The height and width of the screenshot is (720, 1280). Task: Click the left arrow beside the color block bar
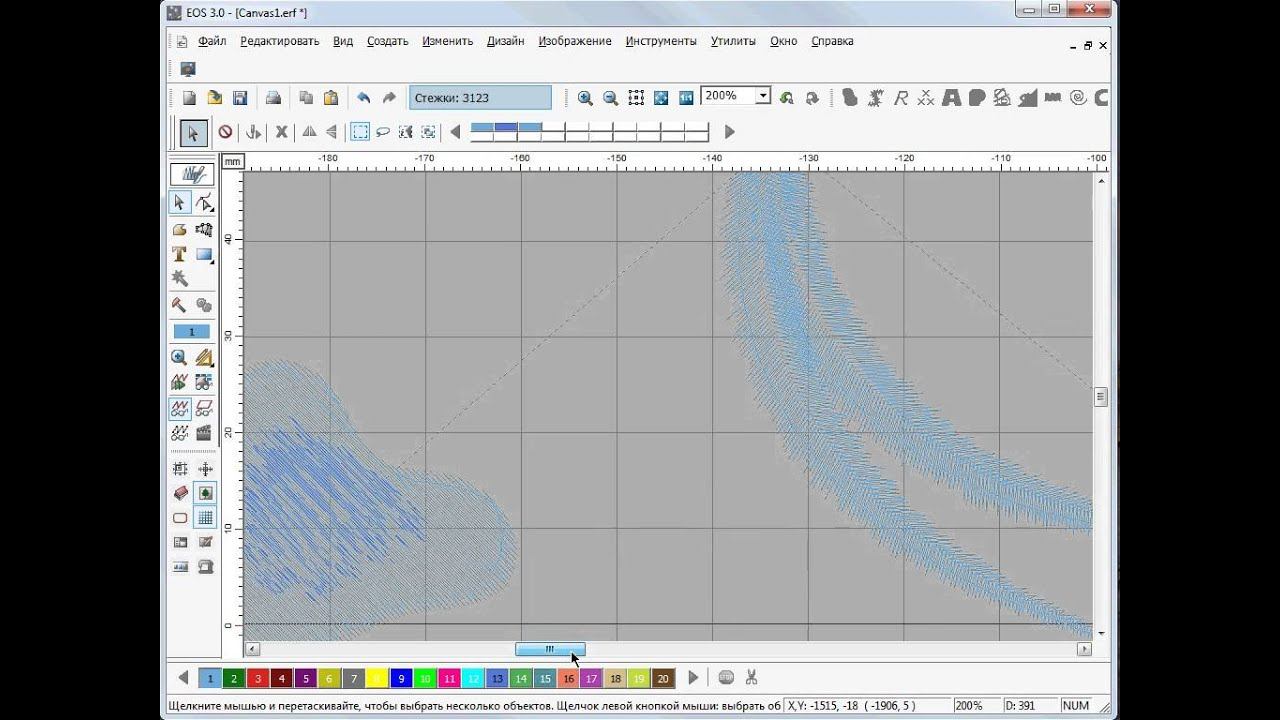click(x=455, y=132)
